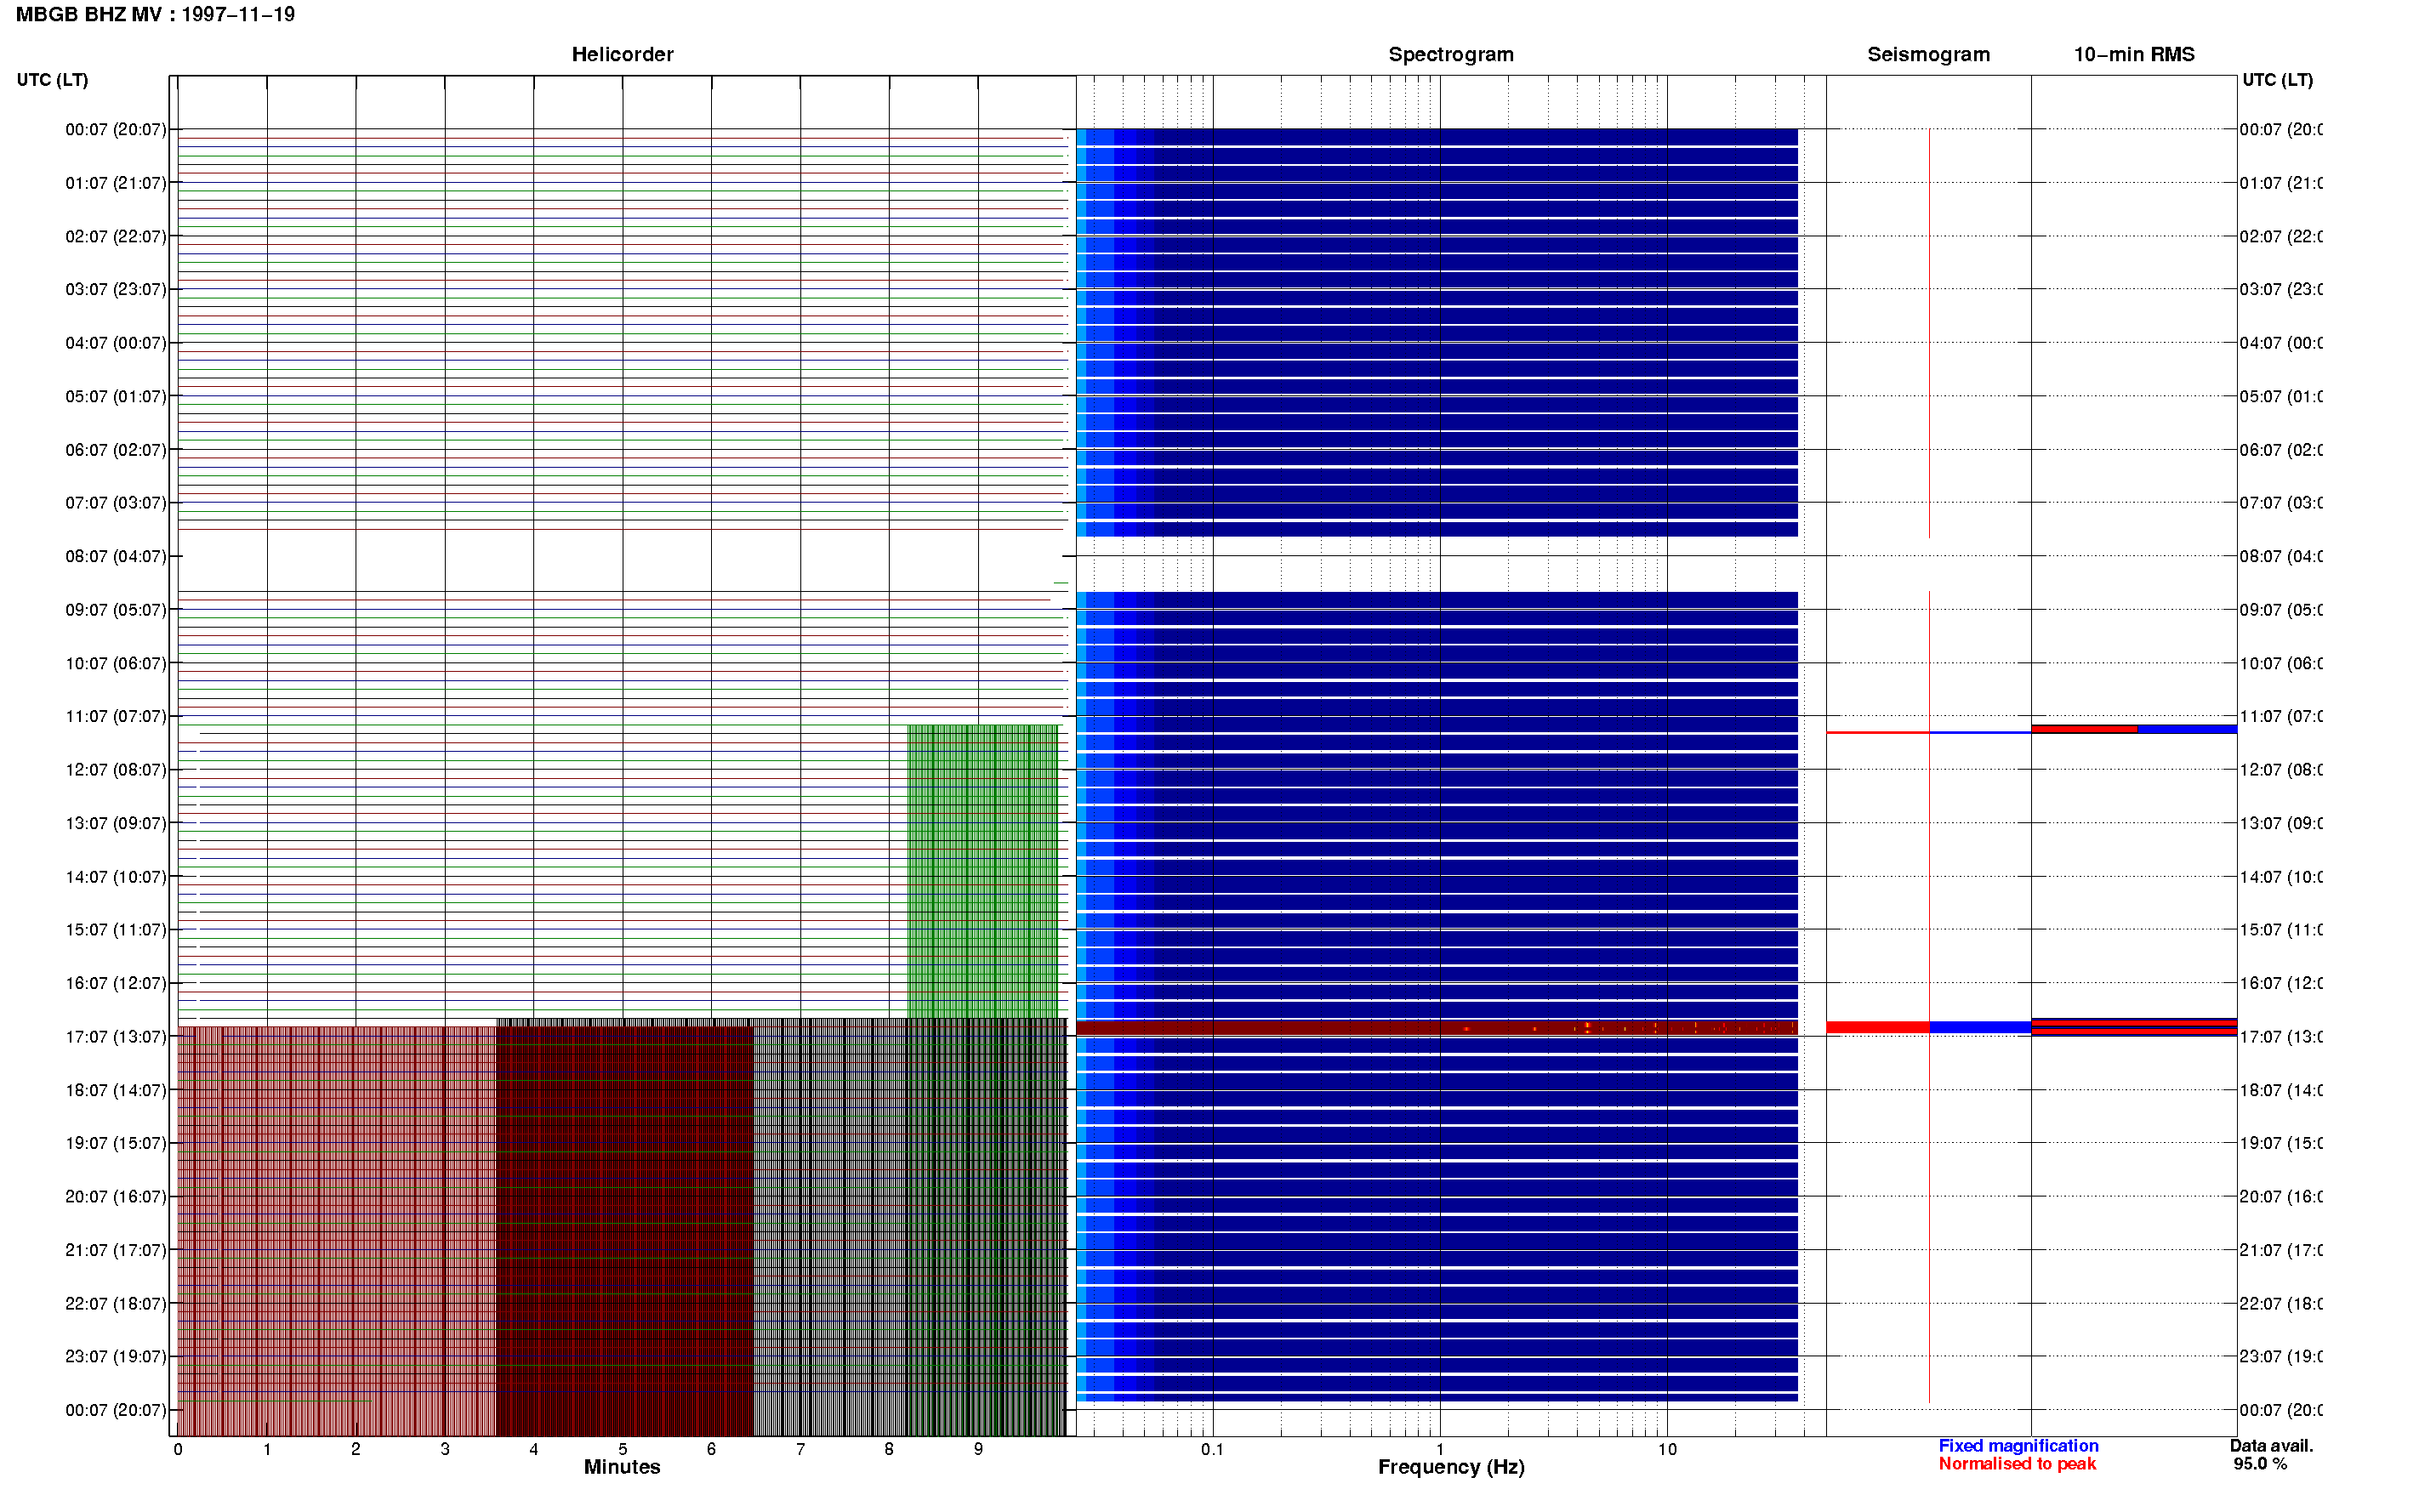This screenshot has width=2419, height=1512.
Task: Click the 'Minutes' x-axis label
Action: point(622,1467)
